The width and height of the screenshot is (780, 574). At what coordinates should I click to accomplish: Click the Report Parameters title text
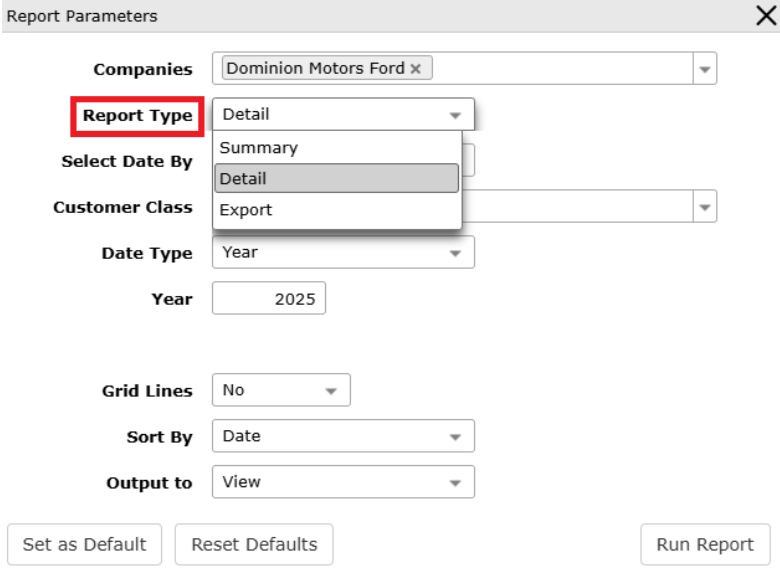[82, 16]
